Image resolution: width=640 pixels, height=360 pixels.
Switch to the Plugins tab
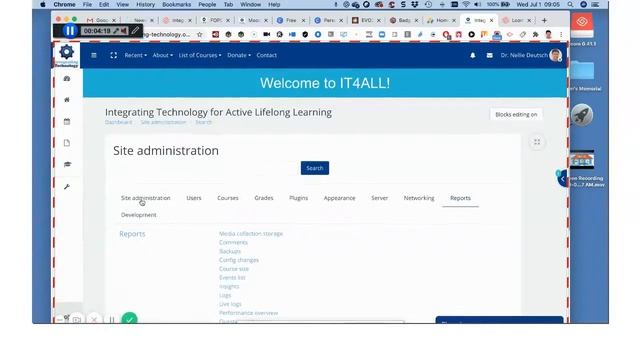tap(298, 198)
